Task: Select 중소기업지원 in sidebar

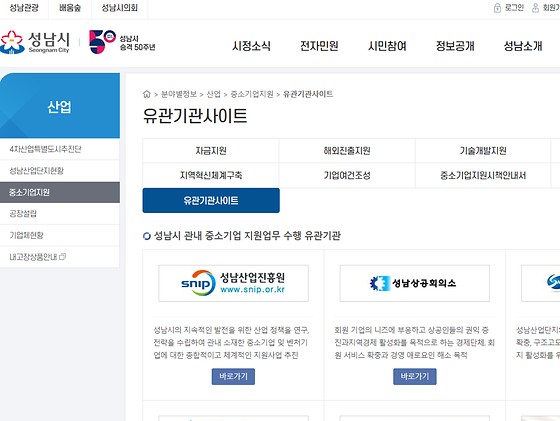Action: pyautogui.click(x=60, y=192)
